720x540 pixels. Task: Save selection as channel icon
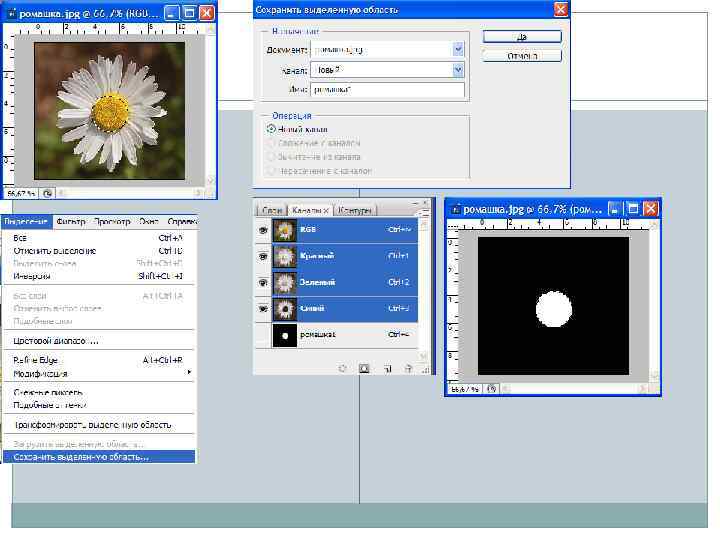pos(364,368)
